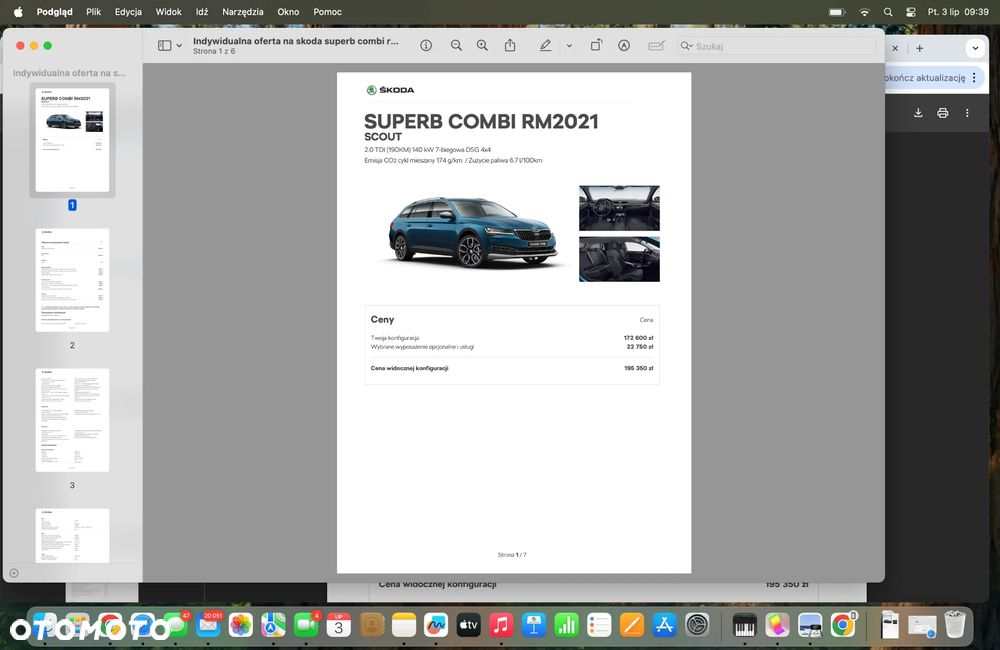This screenshot has width=1000, height=650.
Task: Download the PDF in Chrome viewer
Action: click(x=918, y=113)
